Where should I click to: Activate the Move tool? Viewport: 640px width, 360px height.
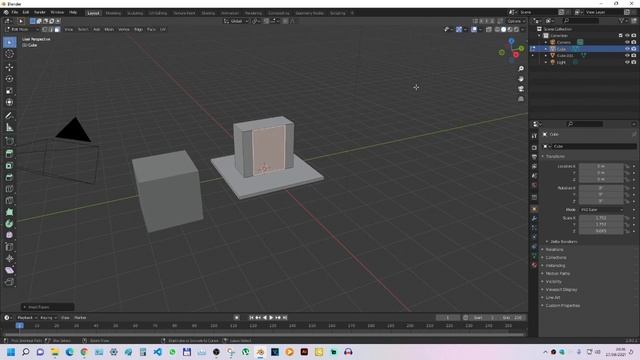point(9,67)
